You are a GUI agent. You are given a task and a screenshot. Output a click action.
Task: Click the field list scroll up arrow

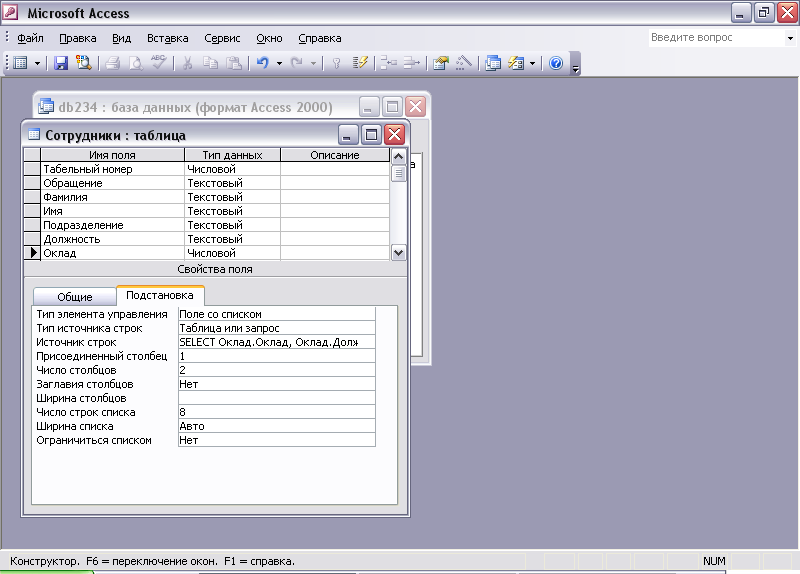(398, 156)
